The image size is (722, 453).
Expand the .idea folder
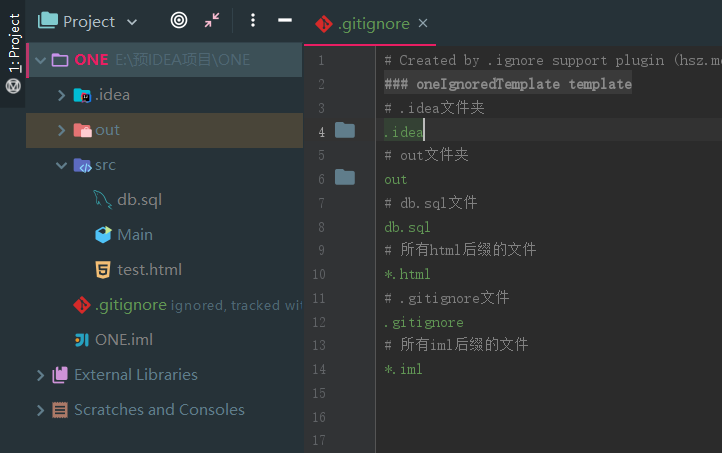coord(61,95)
